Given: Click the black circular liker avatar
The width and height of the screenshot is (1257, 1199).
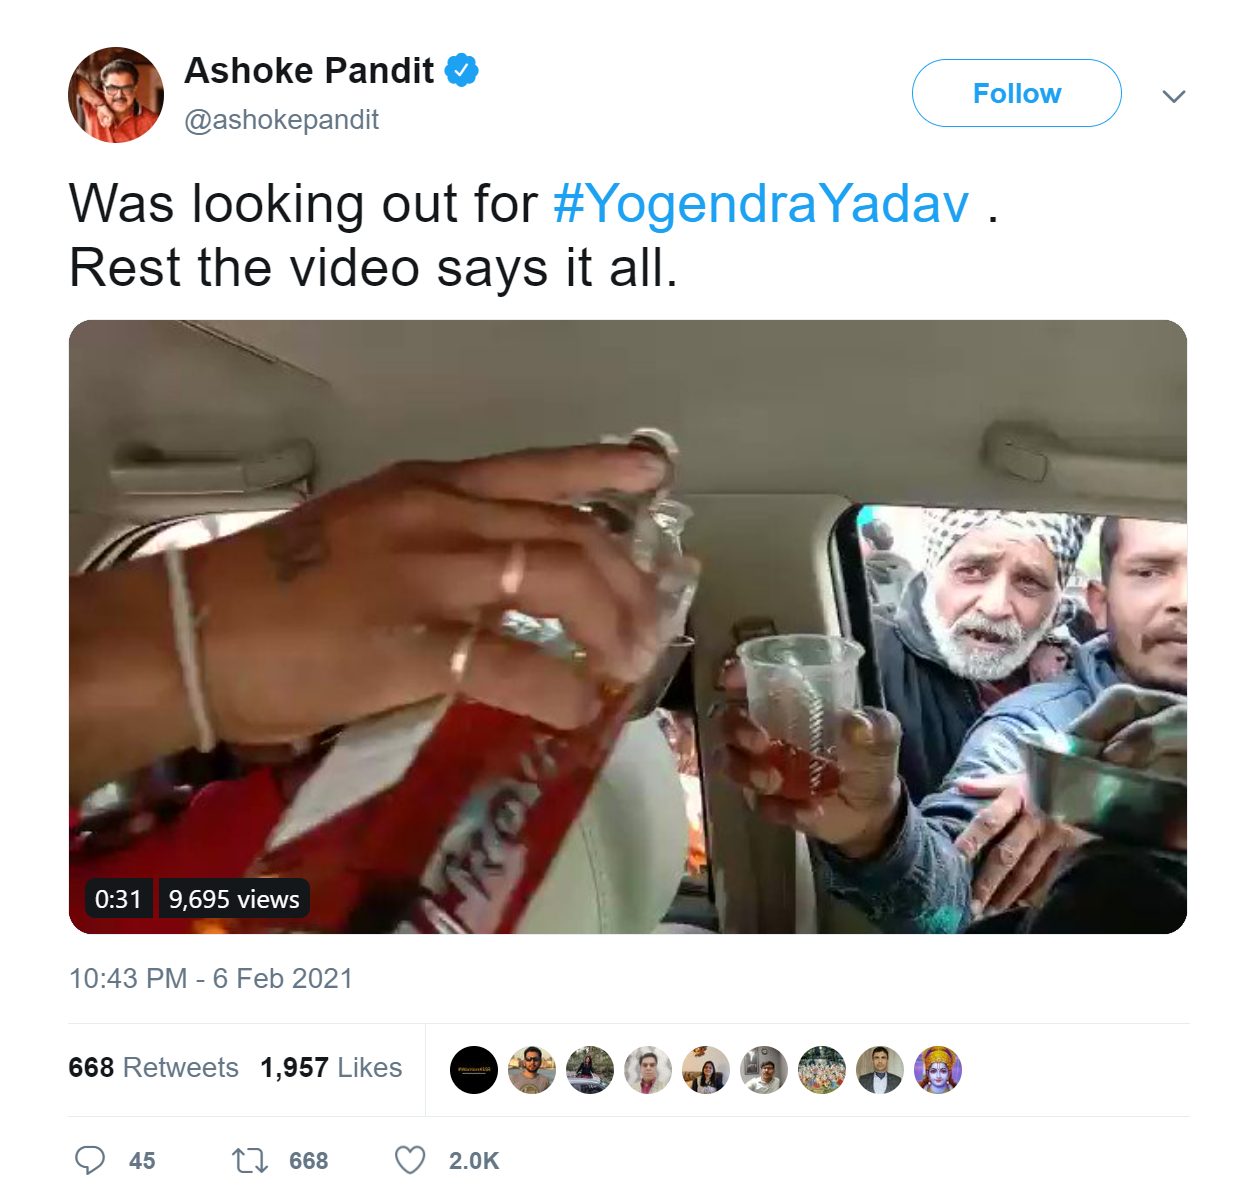Looking at the screenshot, I should click(474, 1070).
